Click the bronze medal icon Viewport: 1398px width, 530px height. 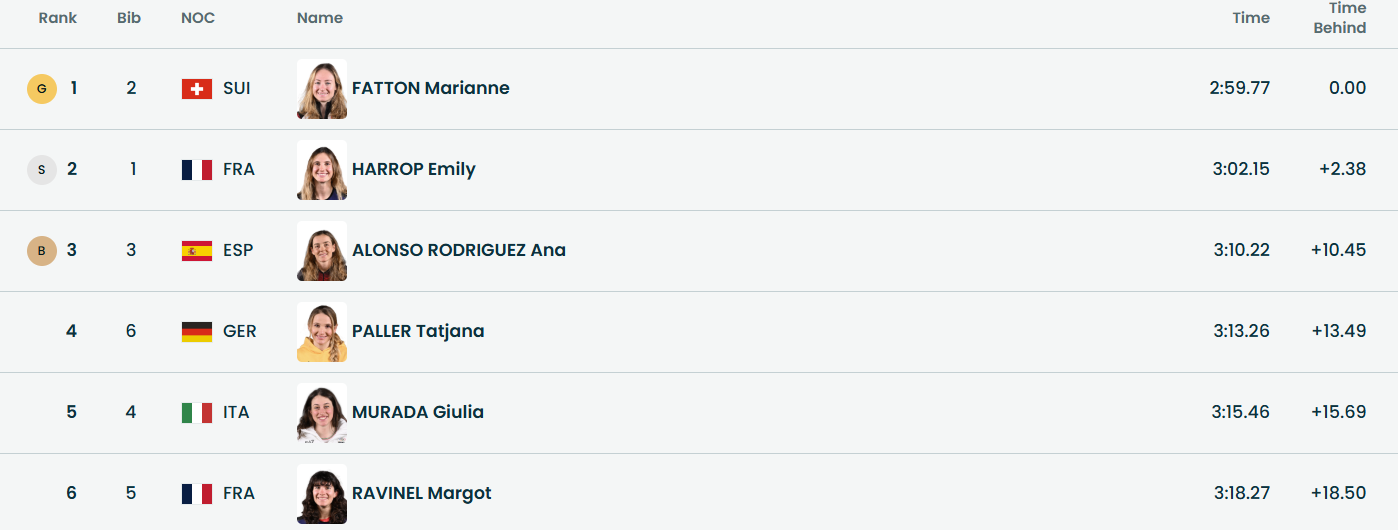(x=41, y=251)
